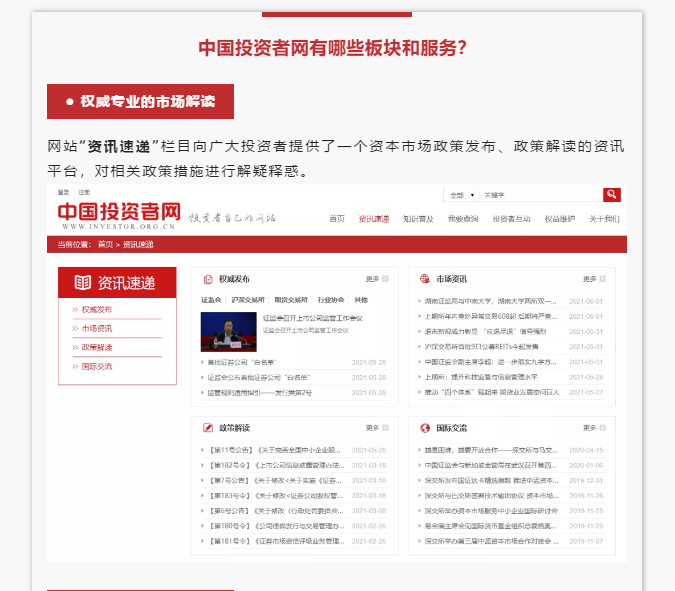Click the 国际交流 panel earth icon

coord(425,428)
